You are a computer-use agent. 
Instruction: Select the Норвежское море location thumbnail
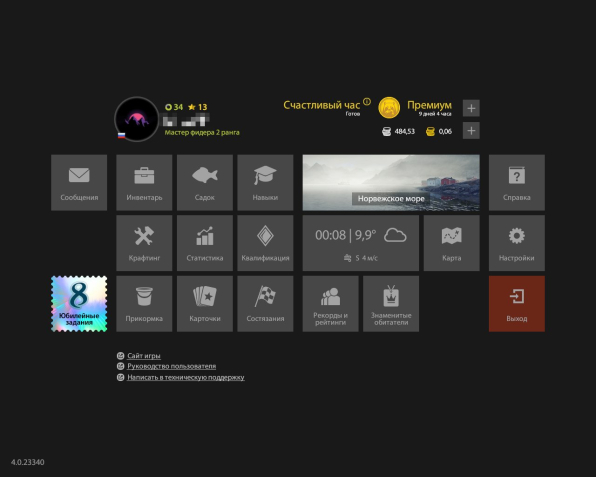(391, 182)
